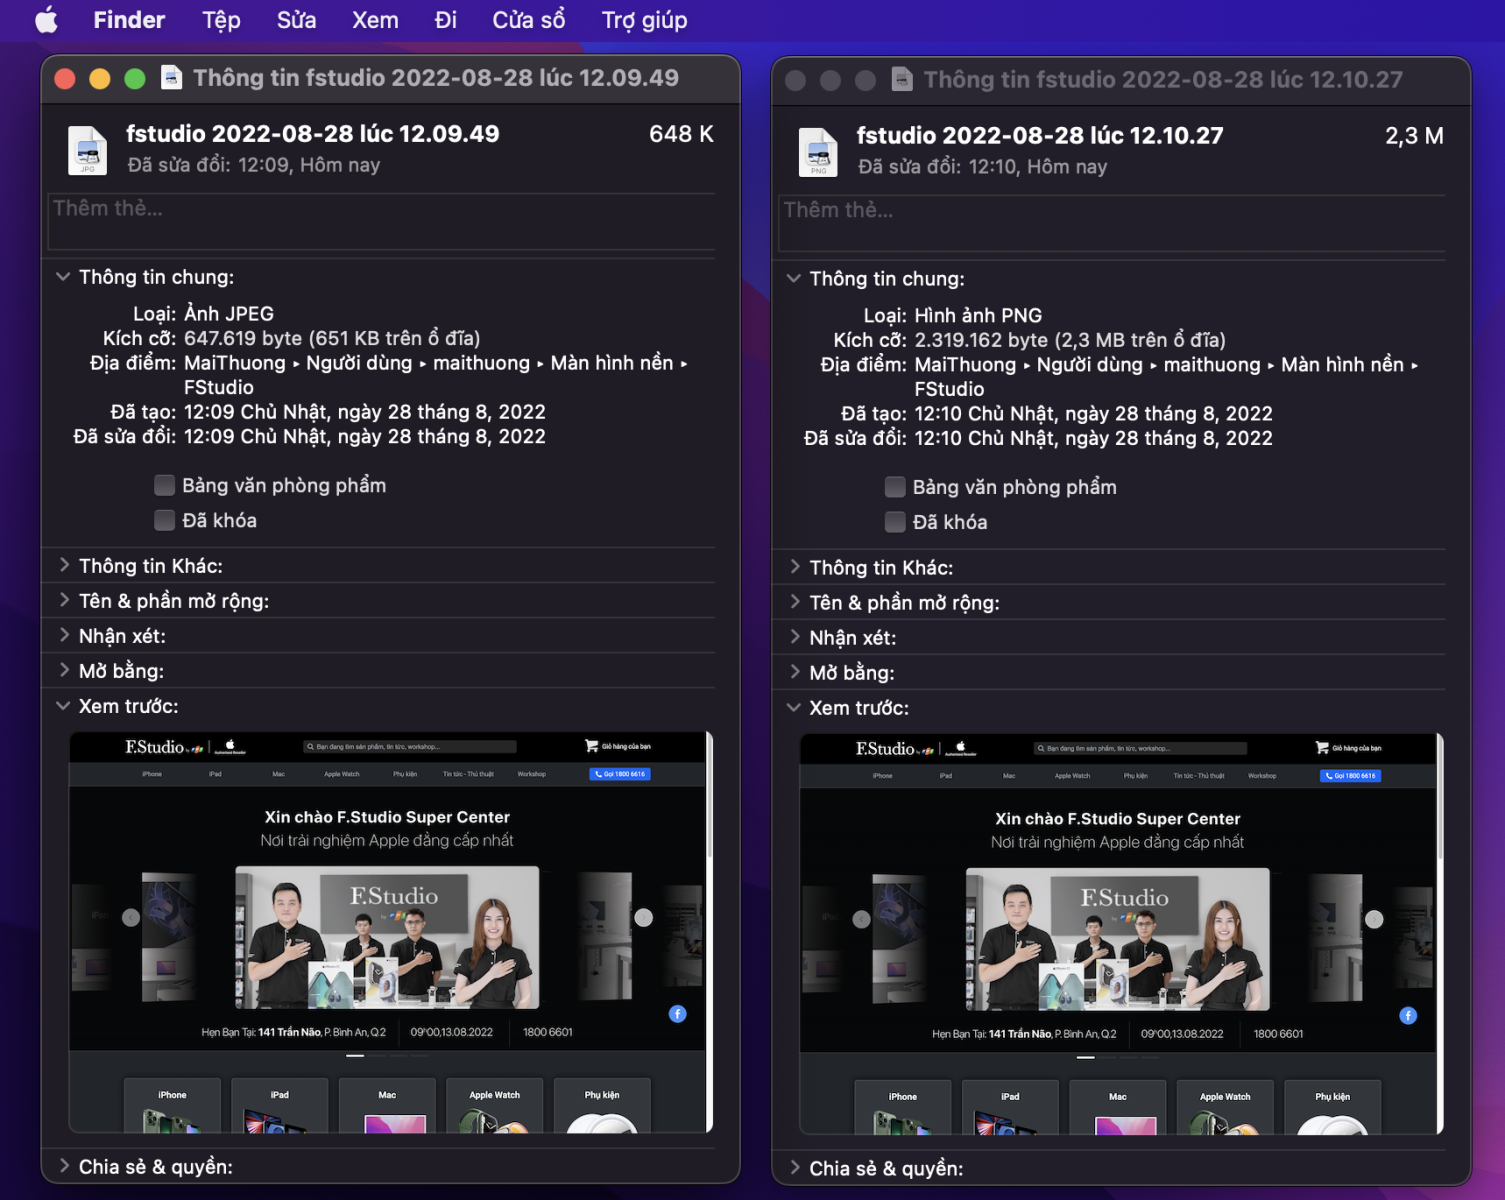
Task: Enable Bảng văn phòng phẩm in PNG window
Action: coord(896,488)
